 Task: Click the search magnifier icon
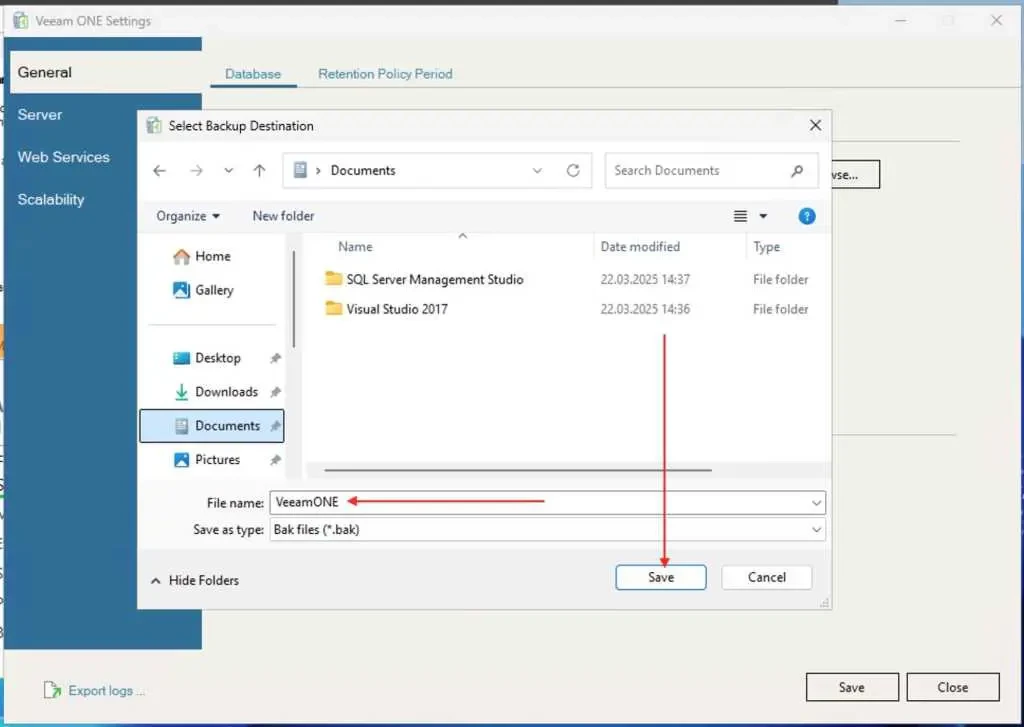click(797, 171)
